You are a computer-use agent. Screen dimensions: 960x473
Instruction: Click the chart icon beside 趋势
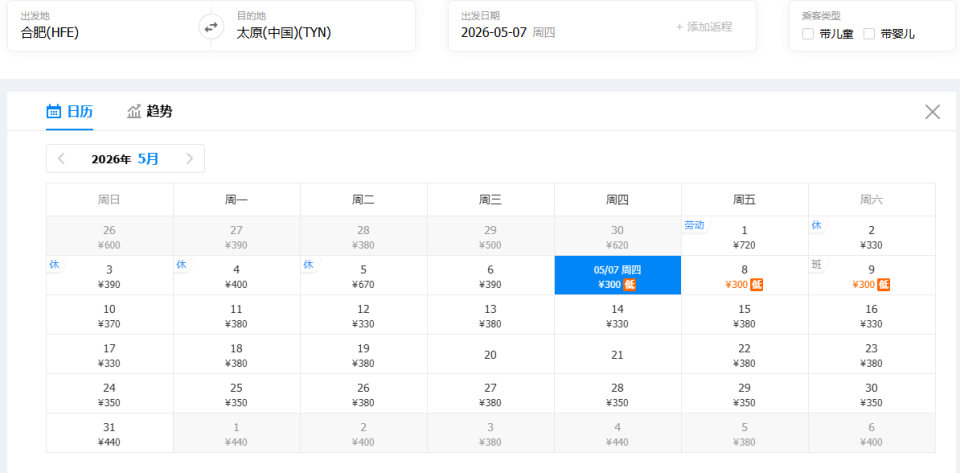point(134,111)
